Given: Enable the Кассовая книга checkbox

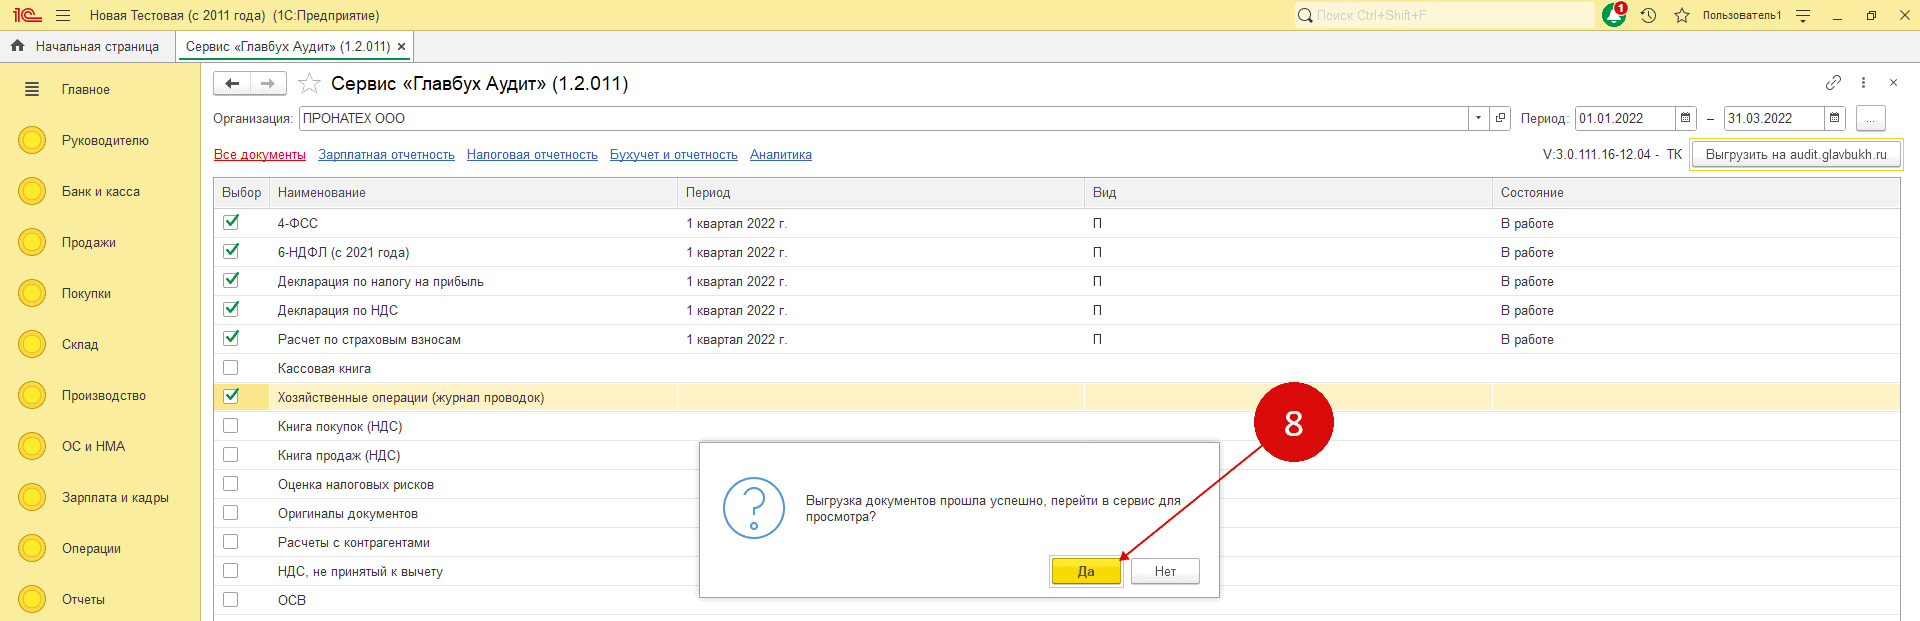Looking at the screenshot, I should [231, 368].
